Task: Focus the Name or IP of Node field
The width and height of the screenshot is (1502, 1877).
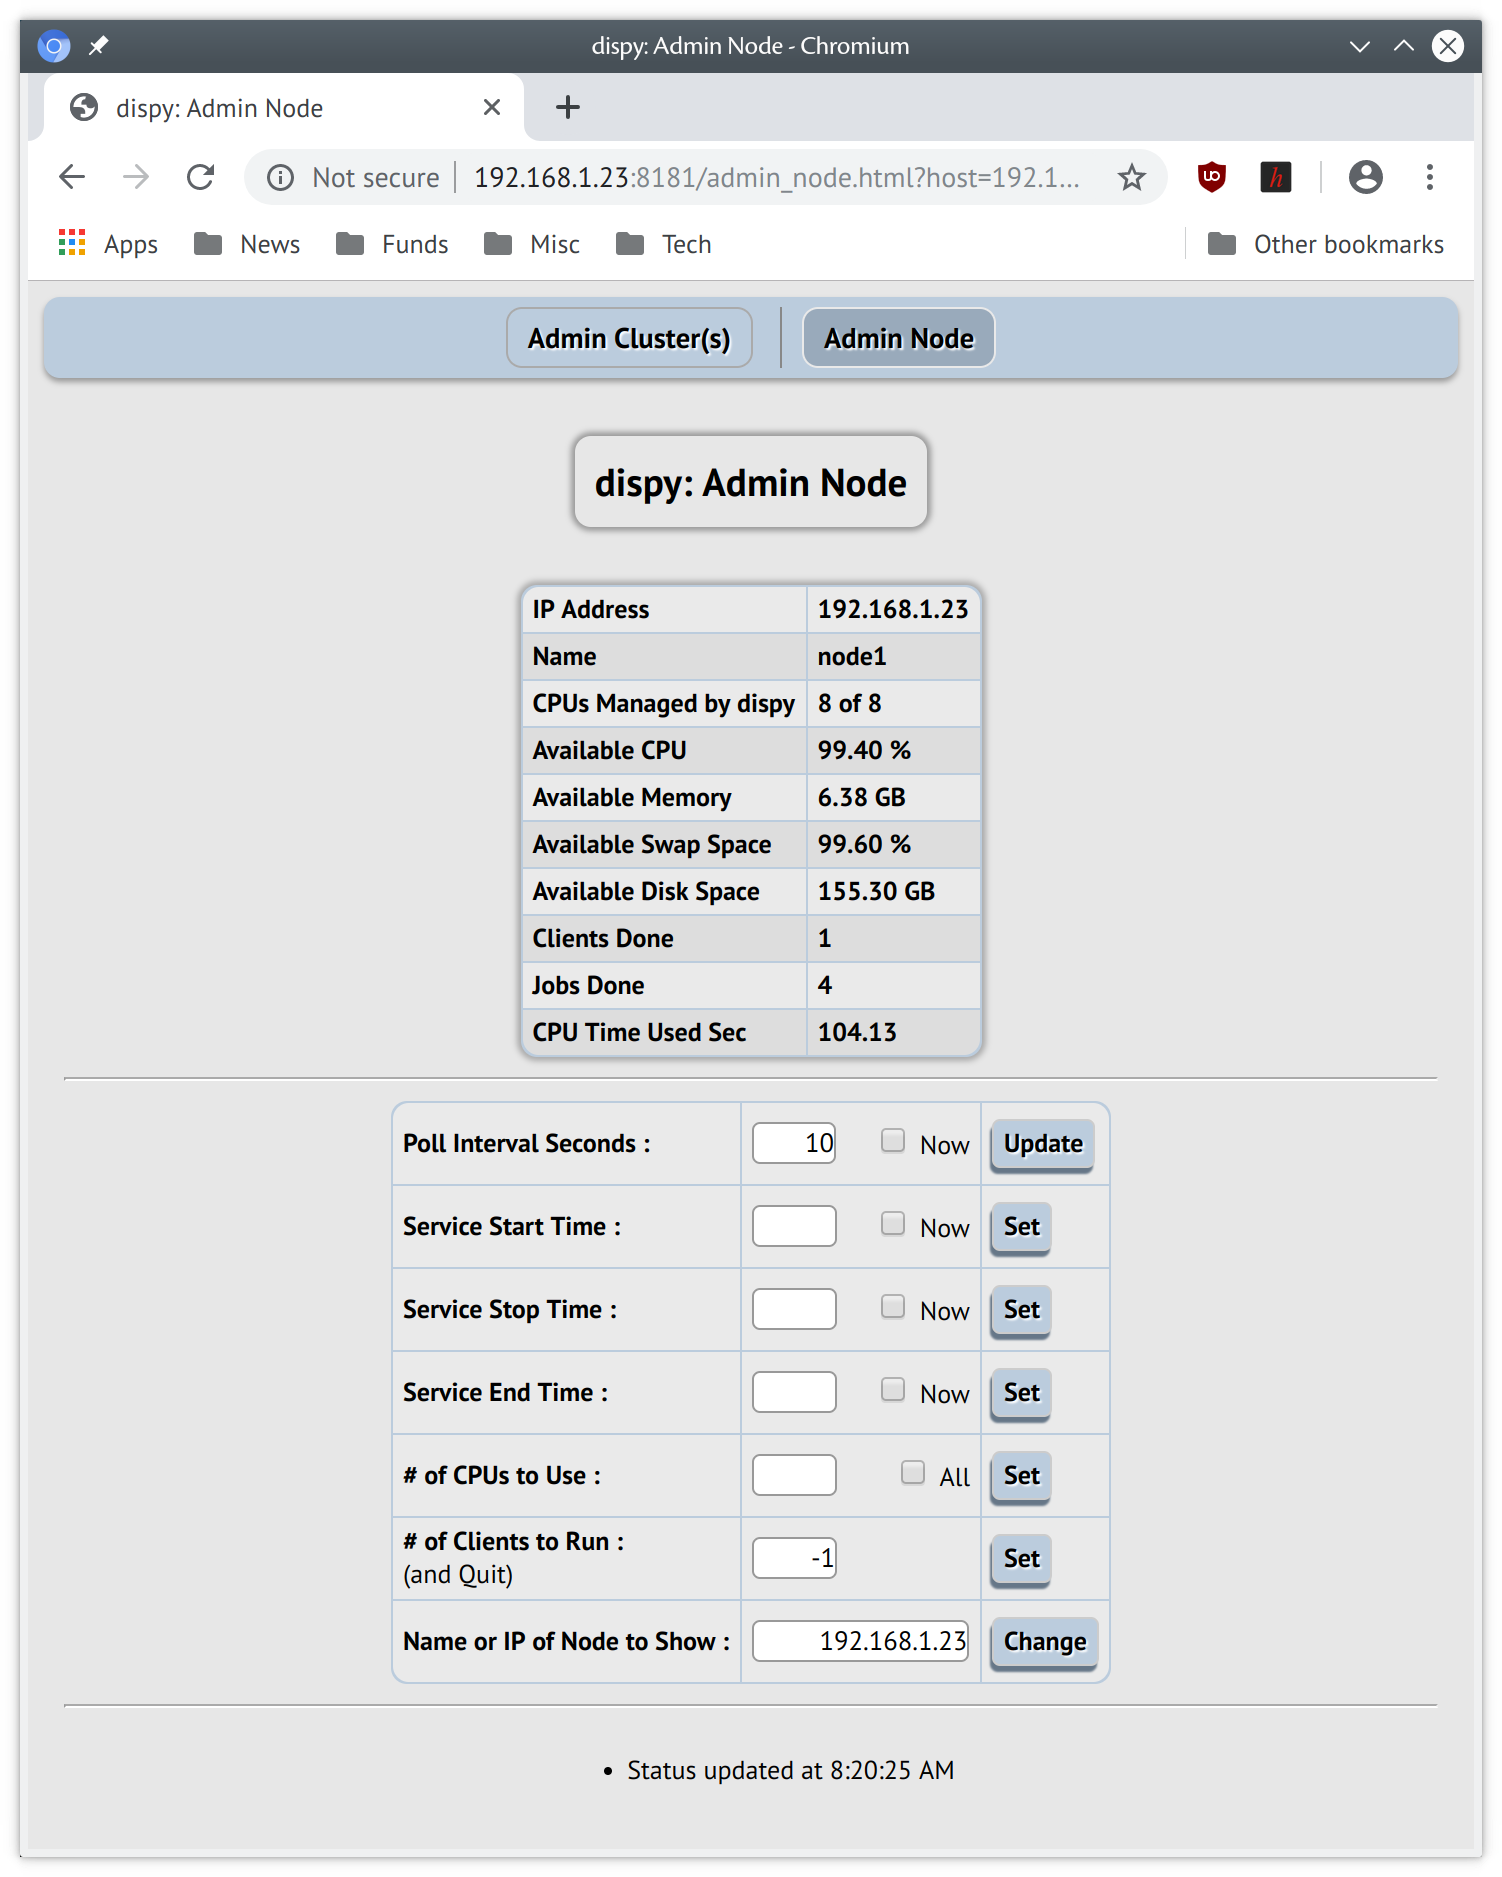Action: tap(860, 1641)
